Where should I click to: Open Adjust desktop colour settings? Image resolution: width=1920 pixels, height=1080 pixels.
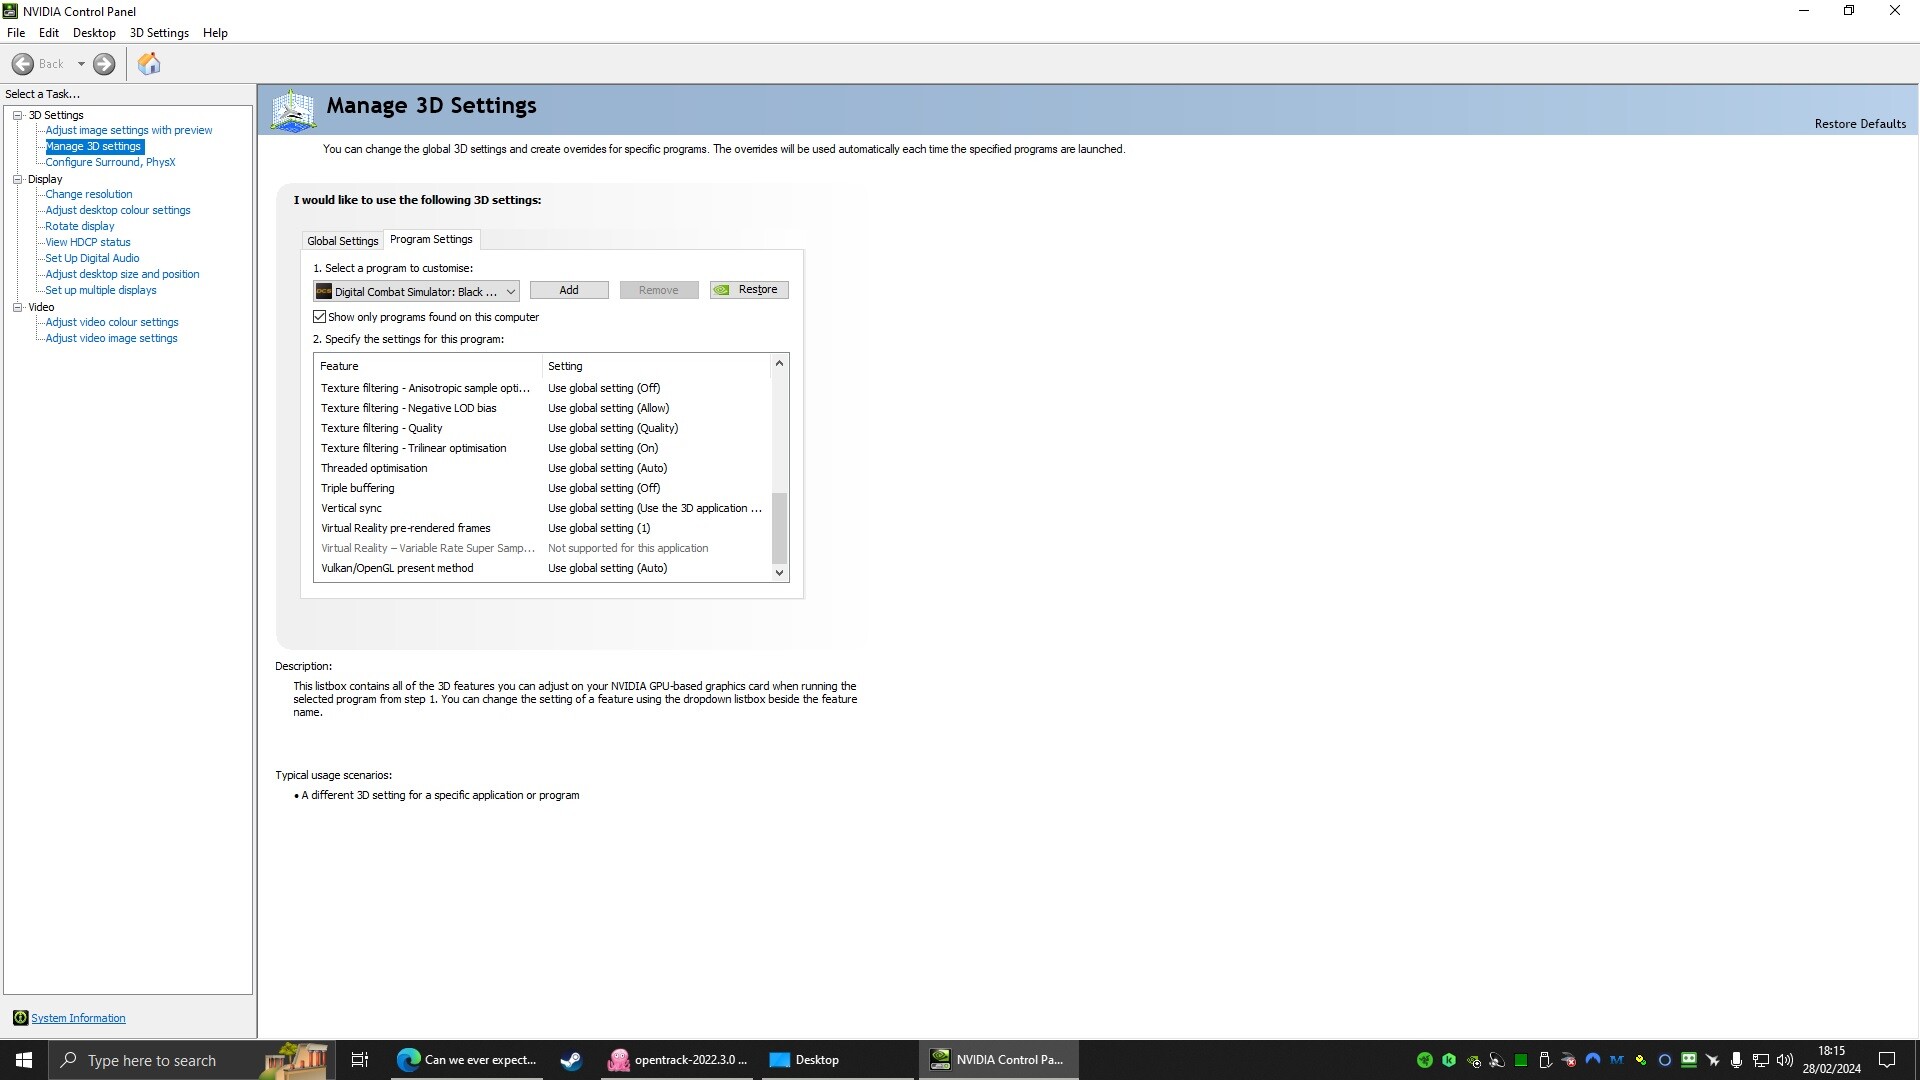[x=118, y=210]
